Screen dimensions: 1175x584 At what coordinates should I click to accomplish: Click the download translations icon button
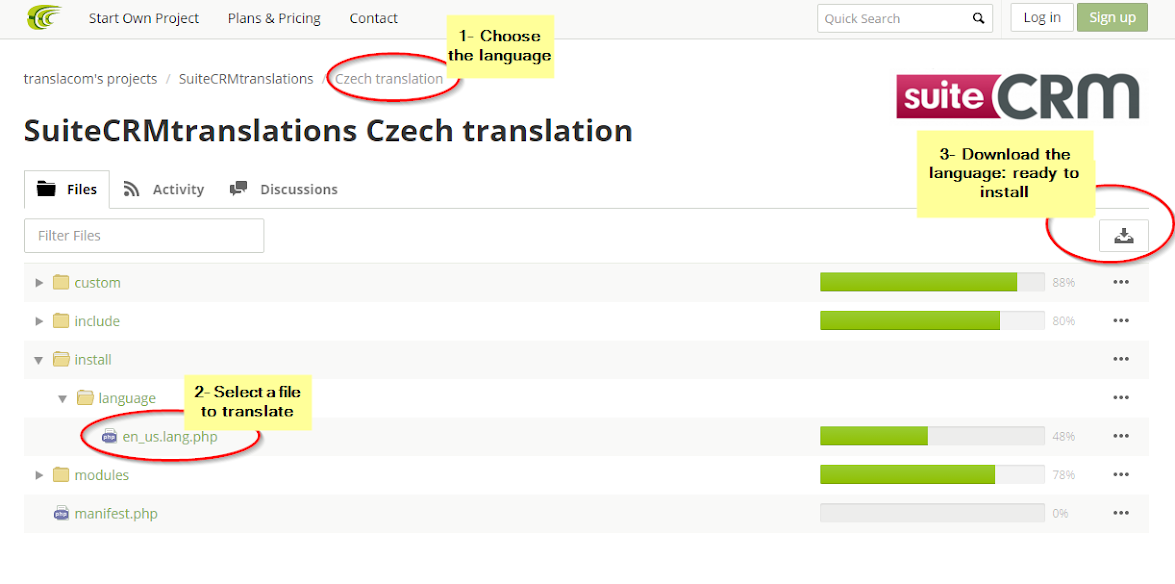(1123, 236)
